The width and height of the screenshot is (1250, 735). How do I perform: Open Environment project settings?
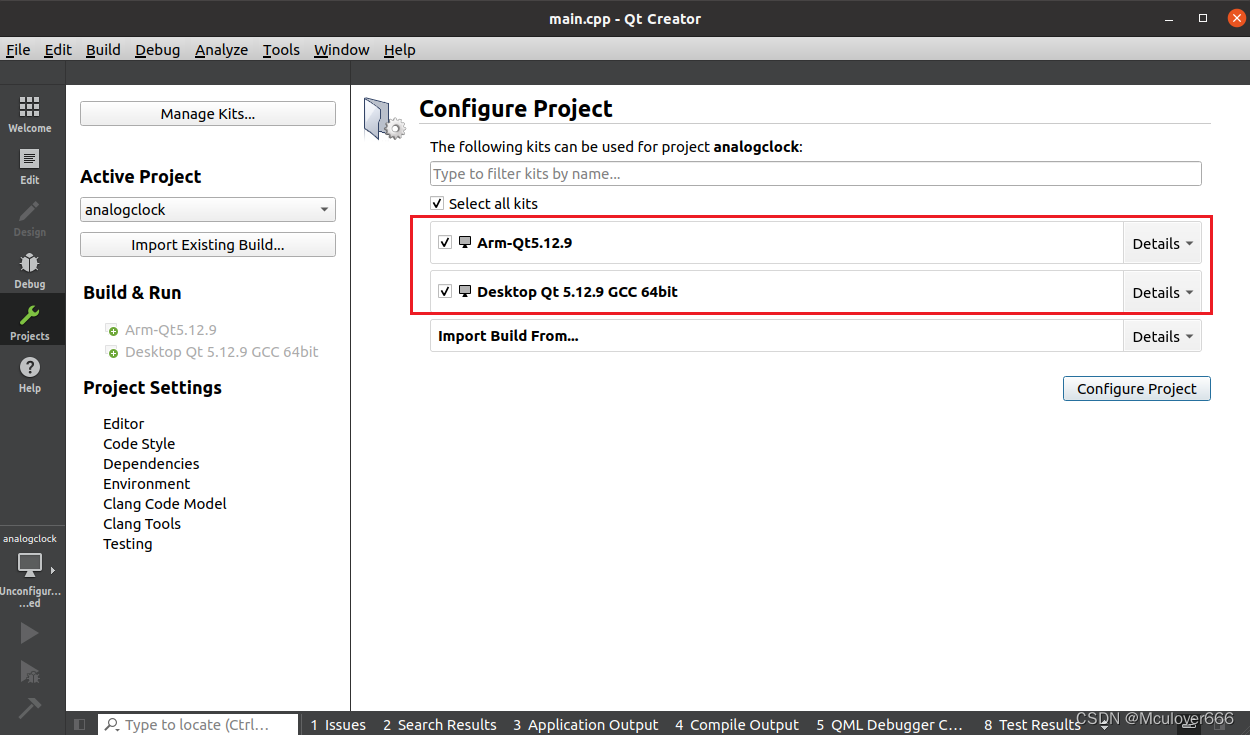coord(146,484)
